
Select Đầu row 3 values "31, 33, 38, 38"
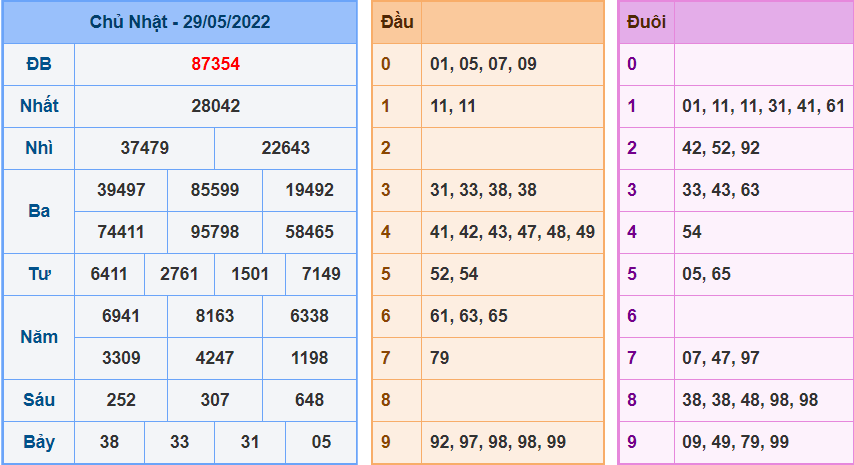[x=483, y=189]
